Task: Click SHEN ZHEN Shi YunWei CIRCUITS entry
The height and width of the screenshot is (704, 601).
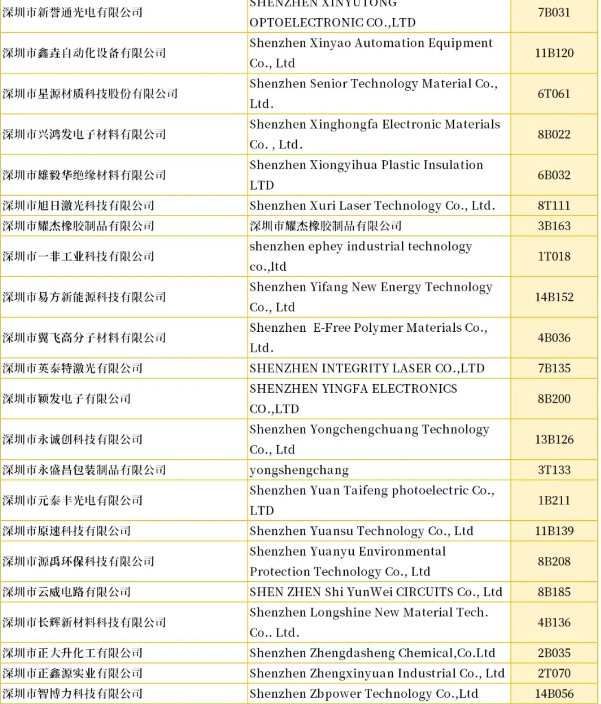Action: [x=376, y=592]
